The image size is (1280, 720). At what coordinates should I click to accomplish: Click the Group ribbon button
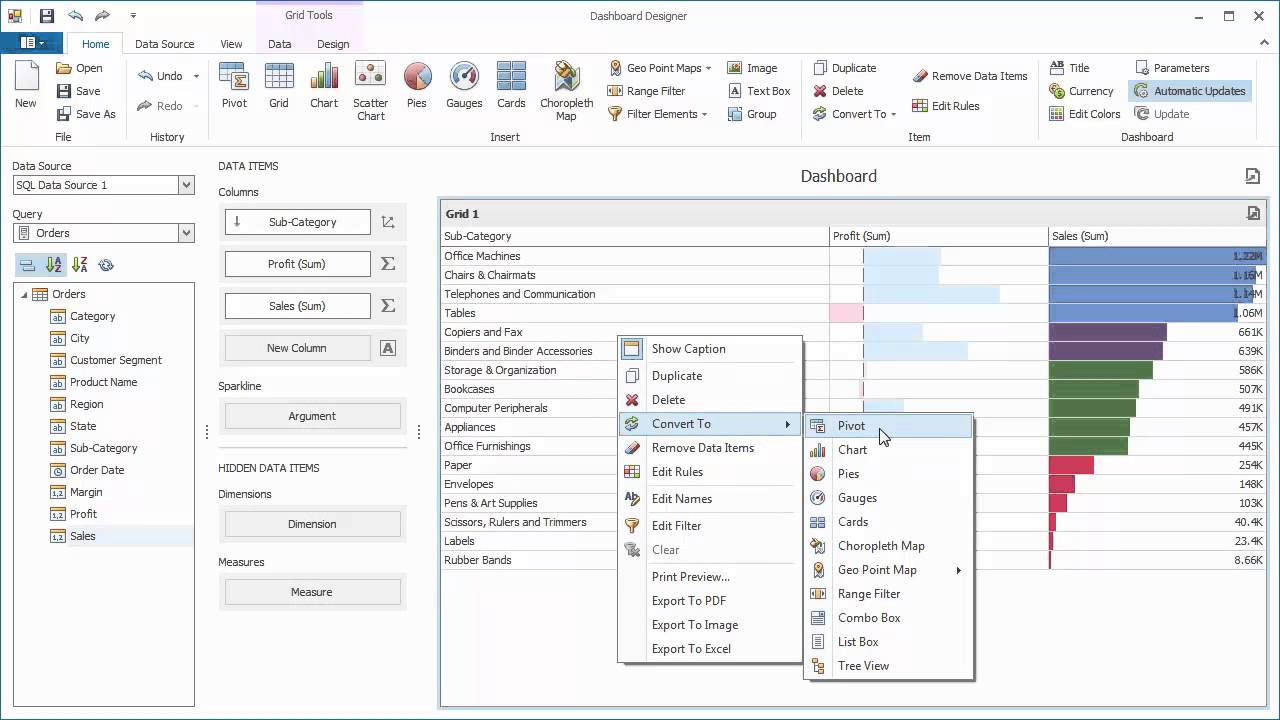[752, 114]
